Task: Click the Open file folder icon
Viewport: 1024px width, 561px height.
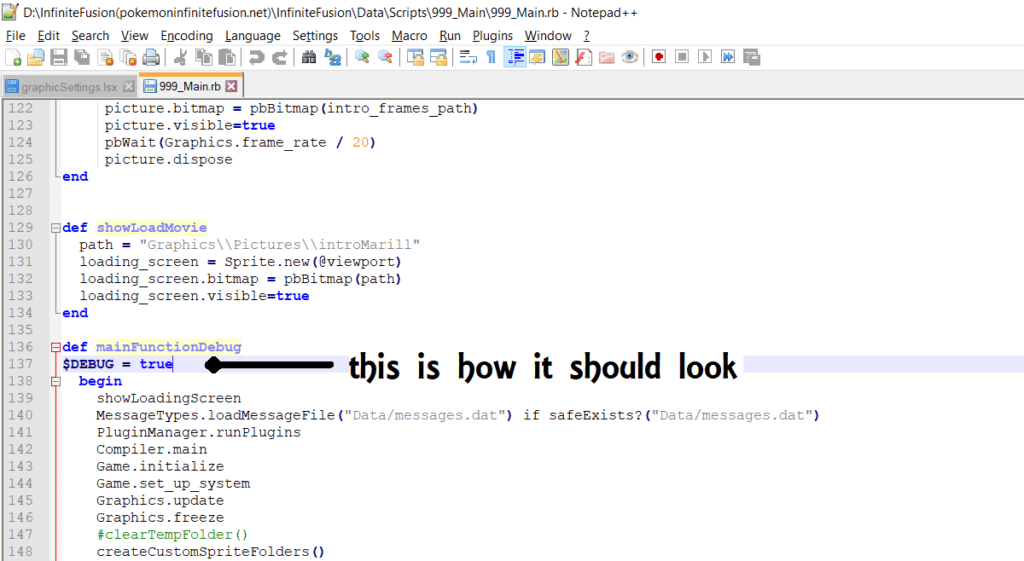Action: (x=36, y=58)
